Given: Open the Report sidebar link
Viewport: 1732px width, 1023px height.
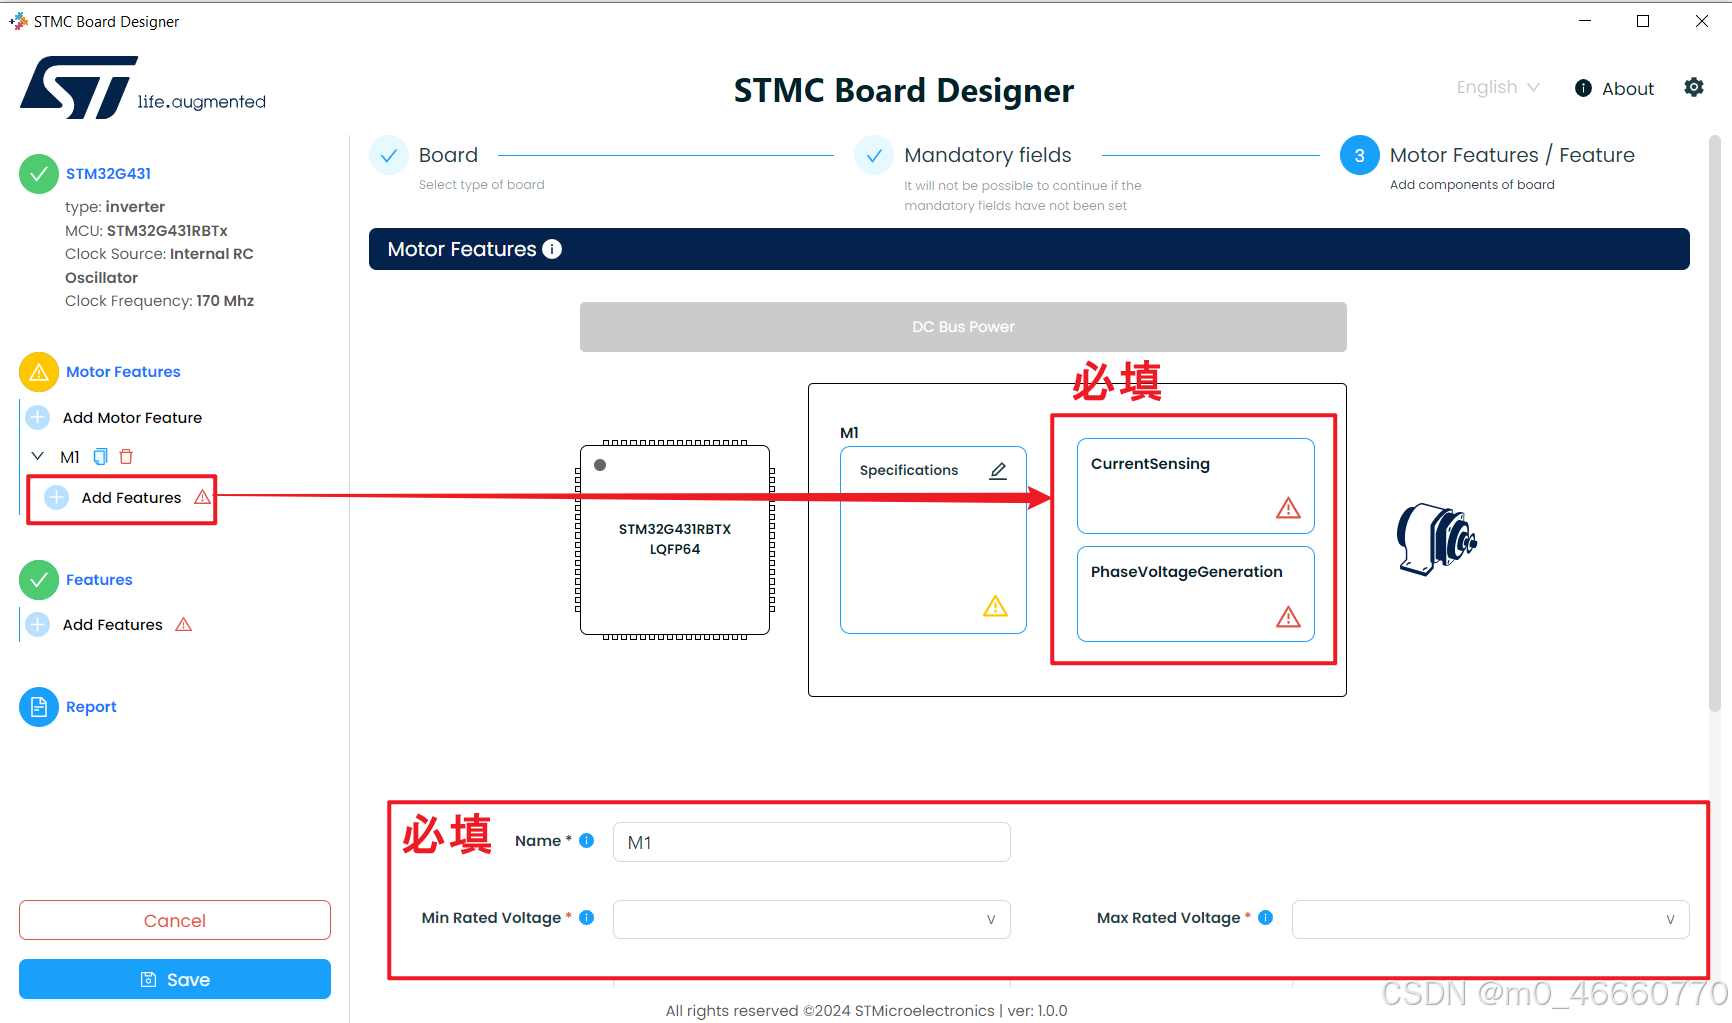Looking at the screenshot, I should [x=91, y=707].
